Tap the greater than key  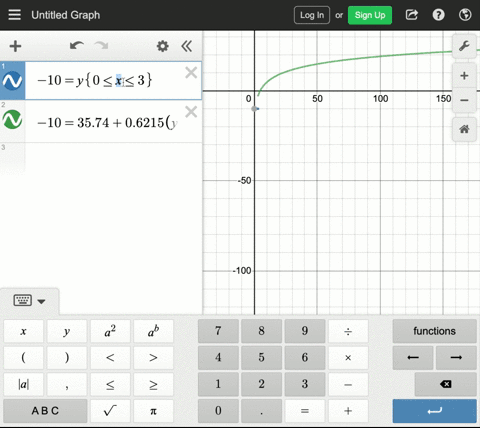click(x=153, y=357)
